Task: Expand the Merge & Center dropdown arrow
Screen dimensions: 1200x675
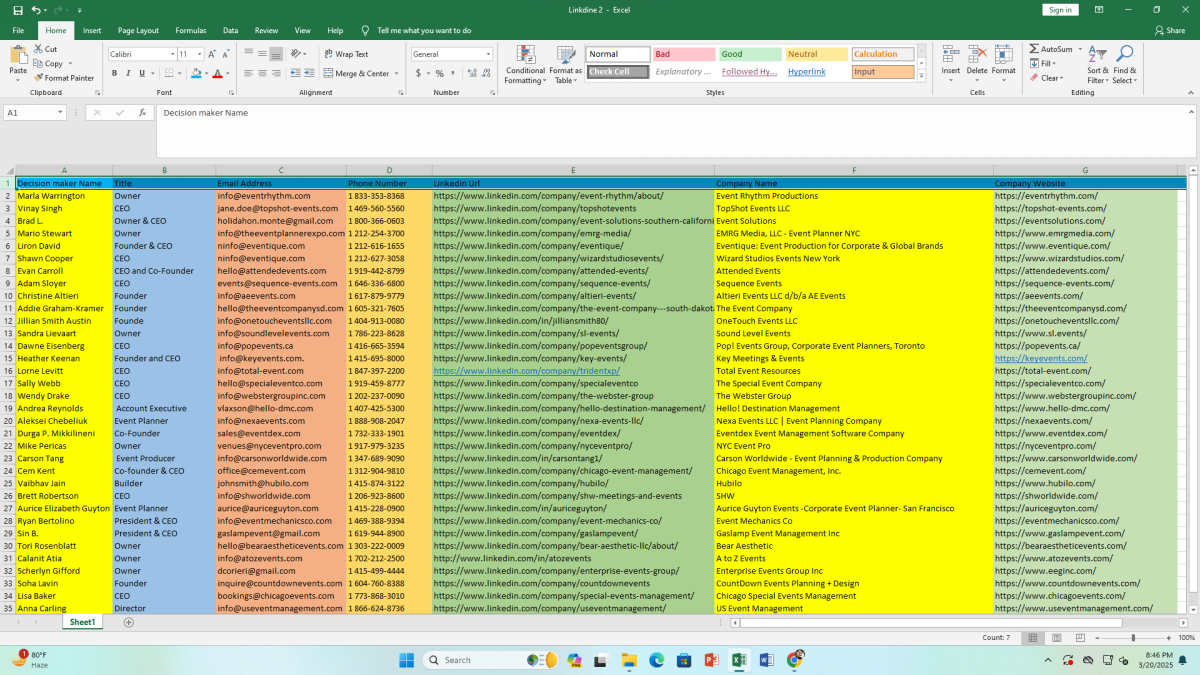Action: click(x=395, y=73)
